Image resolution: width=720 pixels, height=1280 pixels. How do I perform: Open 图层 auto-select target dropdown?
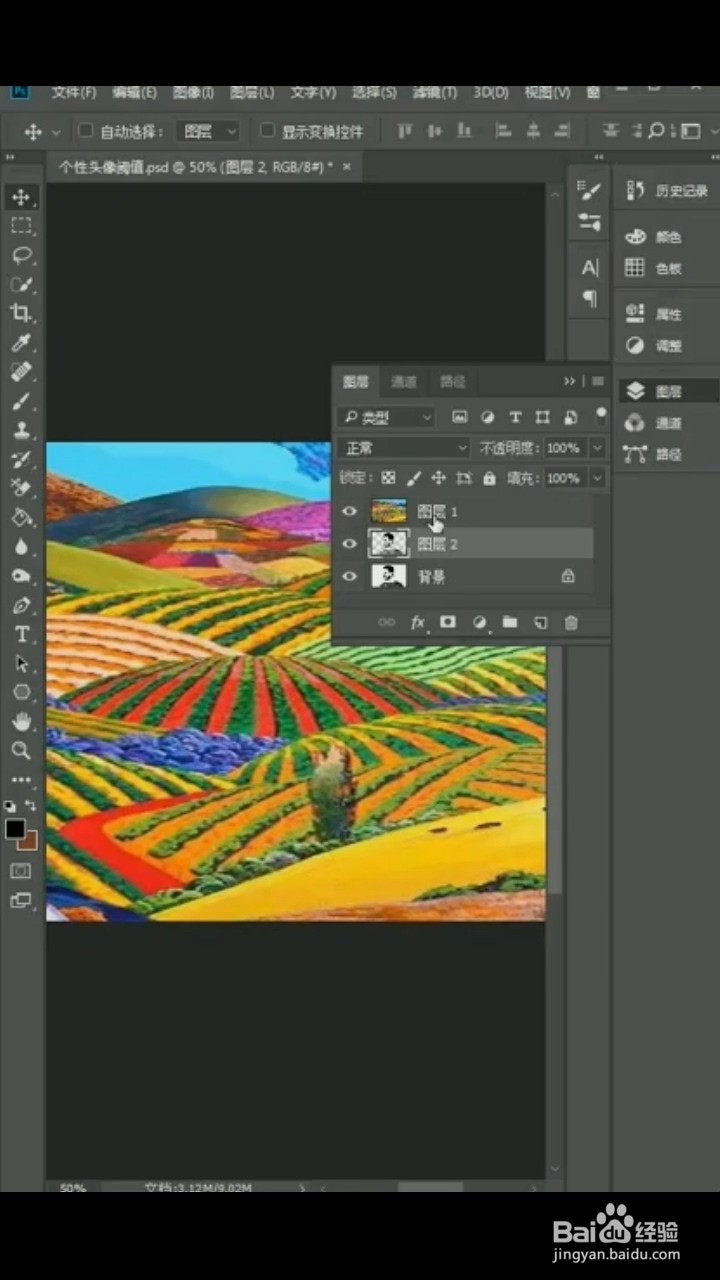click(x=208, y=131)
